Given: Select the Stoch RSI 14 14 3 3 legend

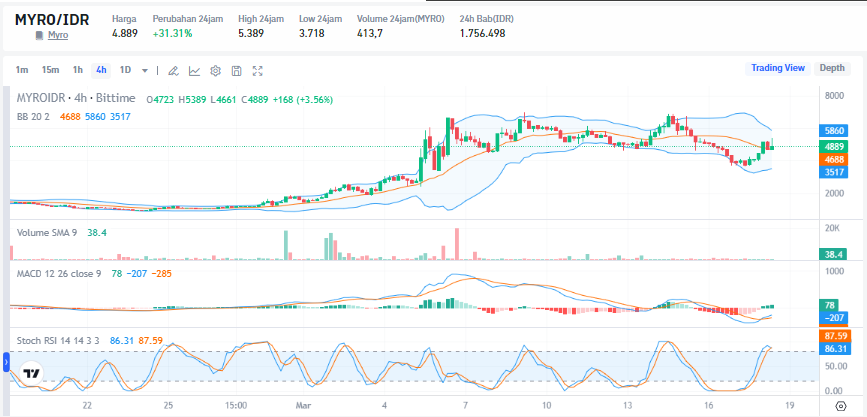Looking at the screenshot, I should (58, 340).
